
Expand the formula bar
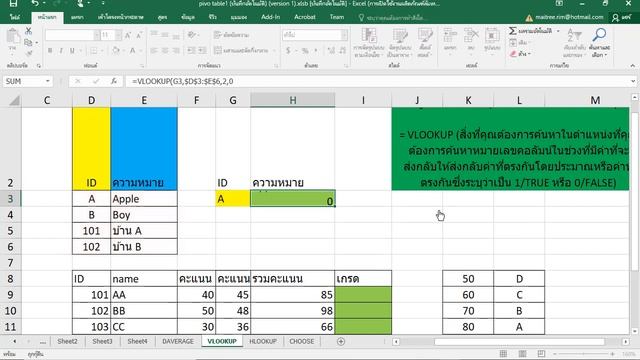click(633, 81)
